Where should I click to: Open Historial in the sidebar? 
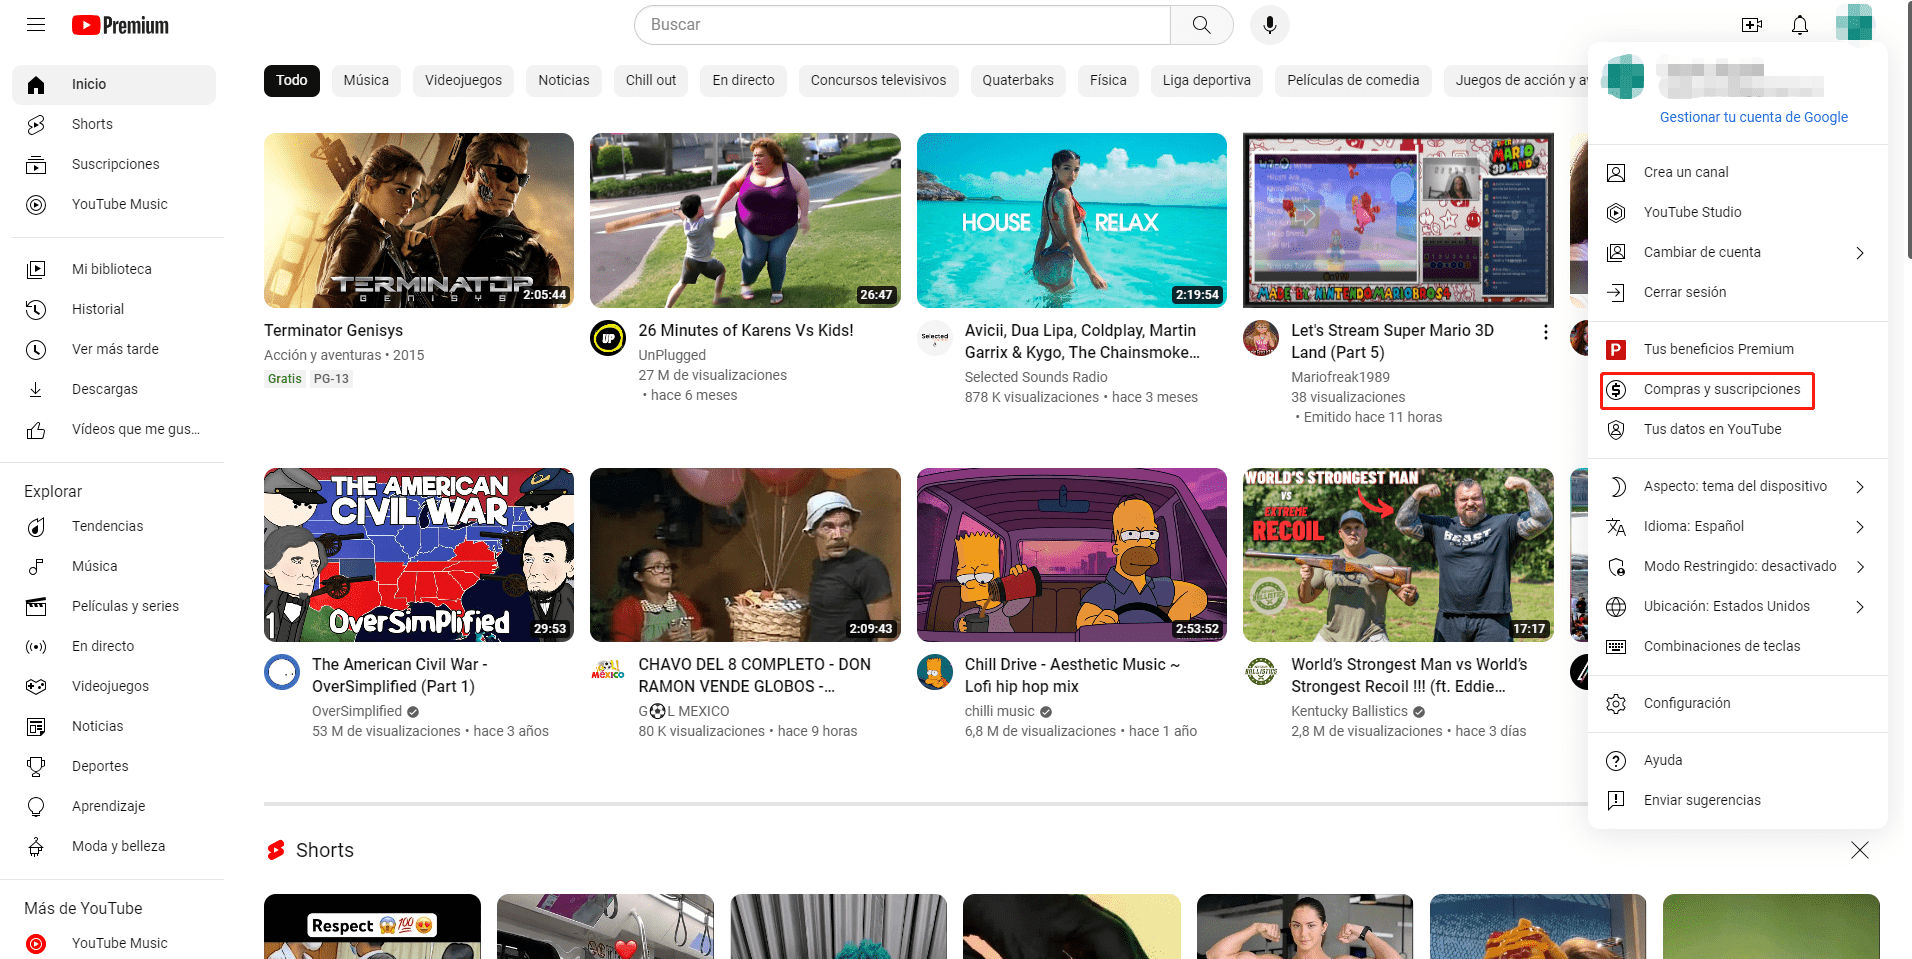tap(114, 309)
